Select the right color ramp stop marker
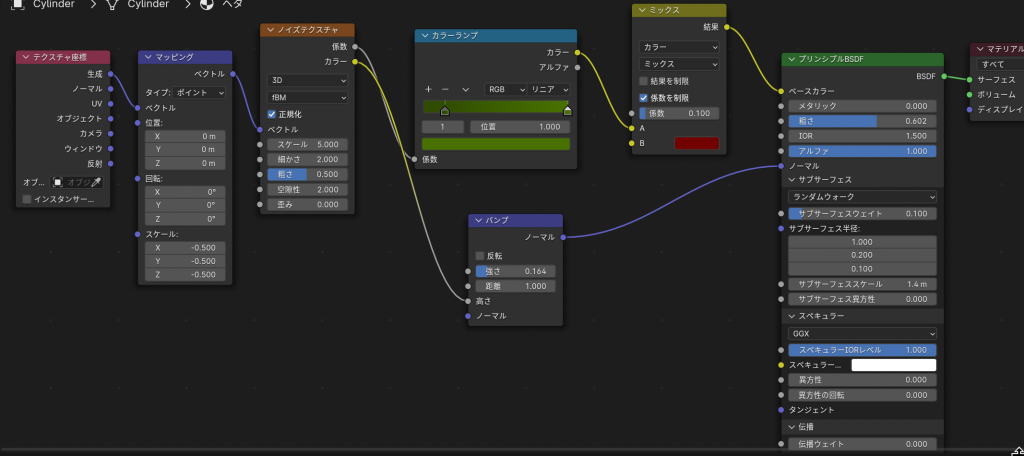 568,111
